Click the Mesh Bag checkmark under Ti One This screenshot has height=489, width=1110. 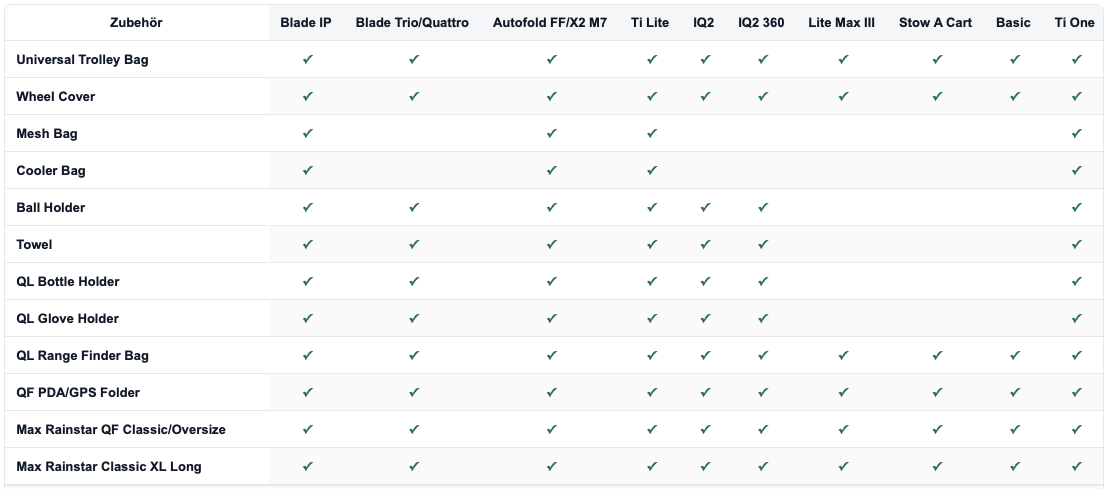(1077, 133)
